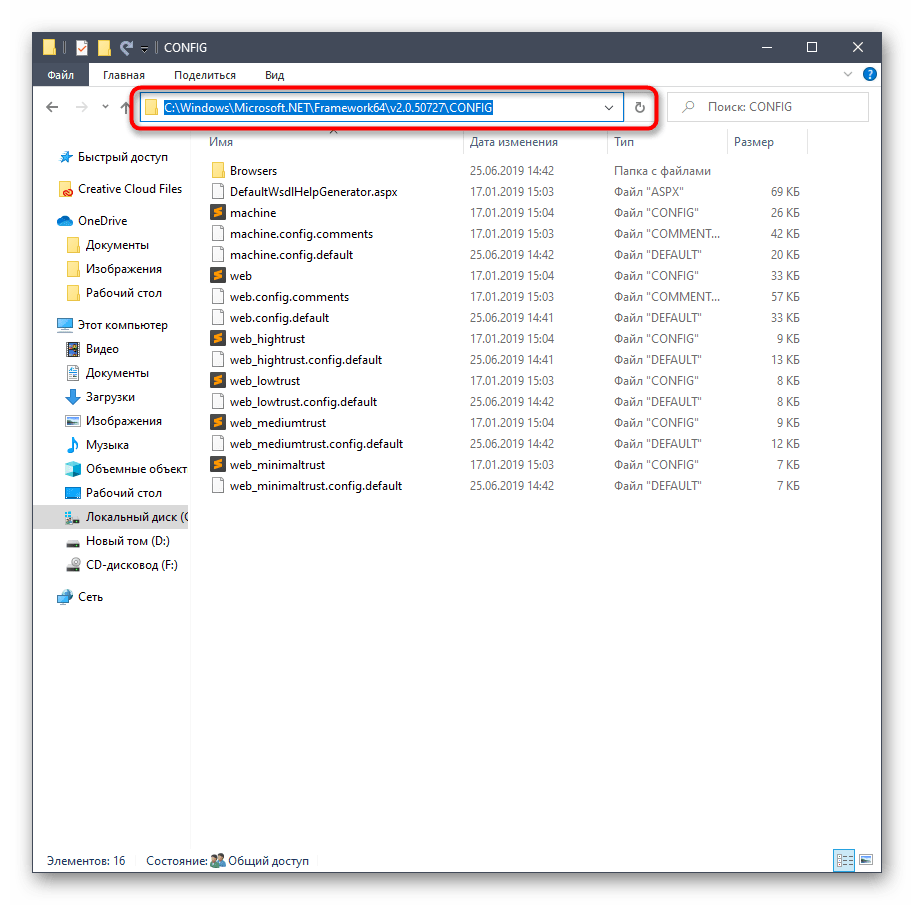This screenshot has width=914, height=905.
Task: Go up one folder level
Action: pos(125,107)
